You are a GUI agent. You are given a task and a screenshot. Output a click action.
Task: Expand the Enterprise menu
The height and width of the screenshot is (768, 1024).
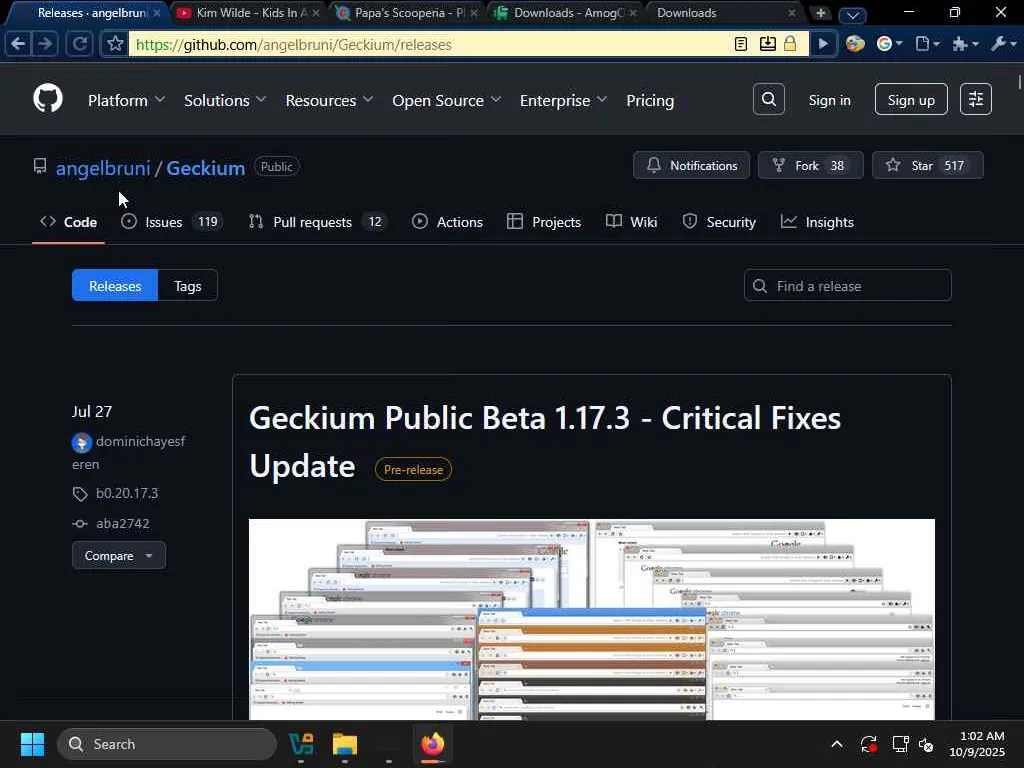pyautogui.click(x=564, y=101)
